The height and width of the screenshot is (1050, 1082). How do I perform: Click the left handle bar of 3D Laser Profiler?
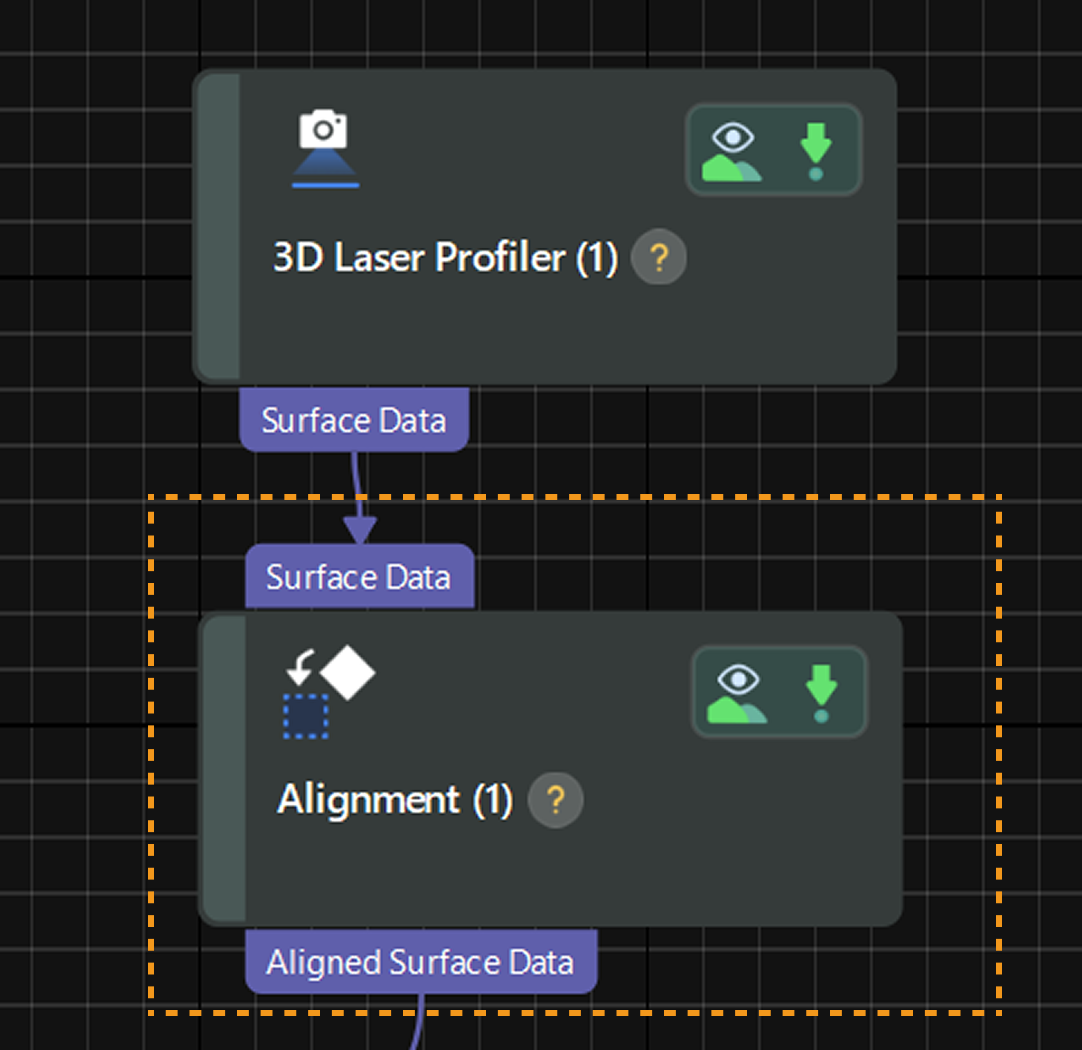click(x=218, y=226)
